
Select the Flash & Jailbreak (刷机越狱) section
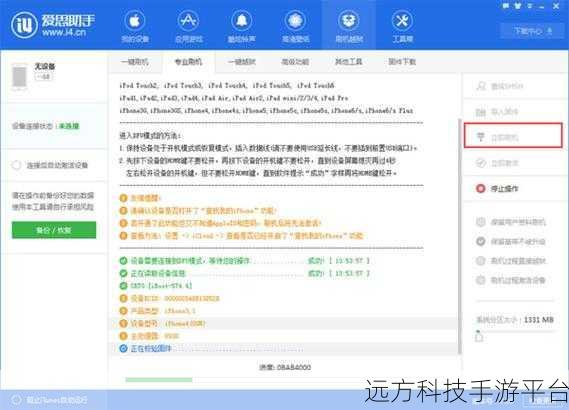[349, 26]
